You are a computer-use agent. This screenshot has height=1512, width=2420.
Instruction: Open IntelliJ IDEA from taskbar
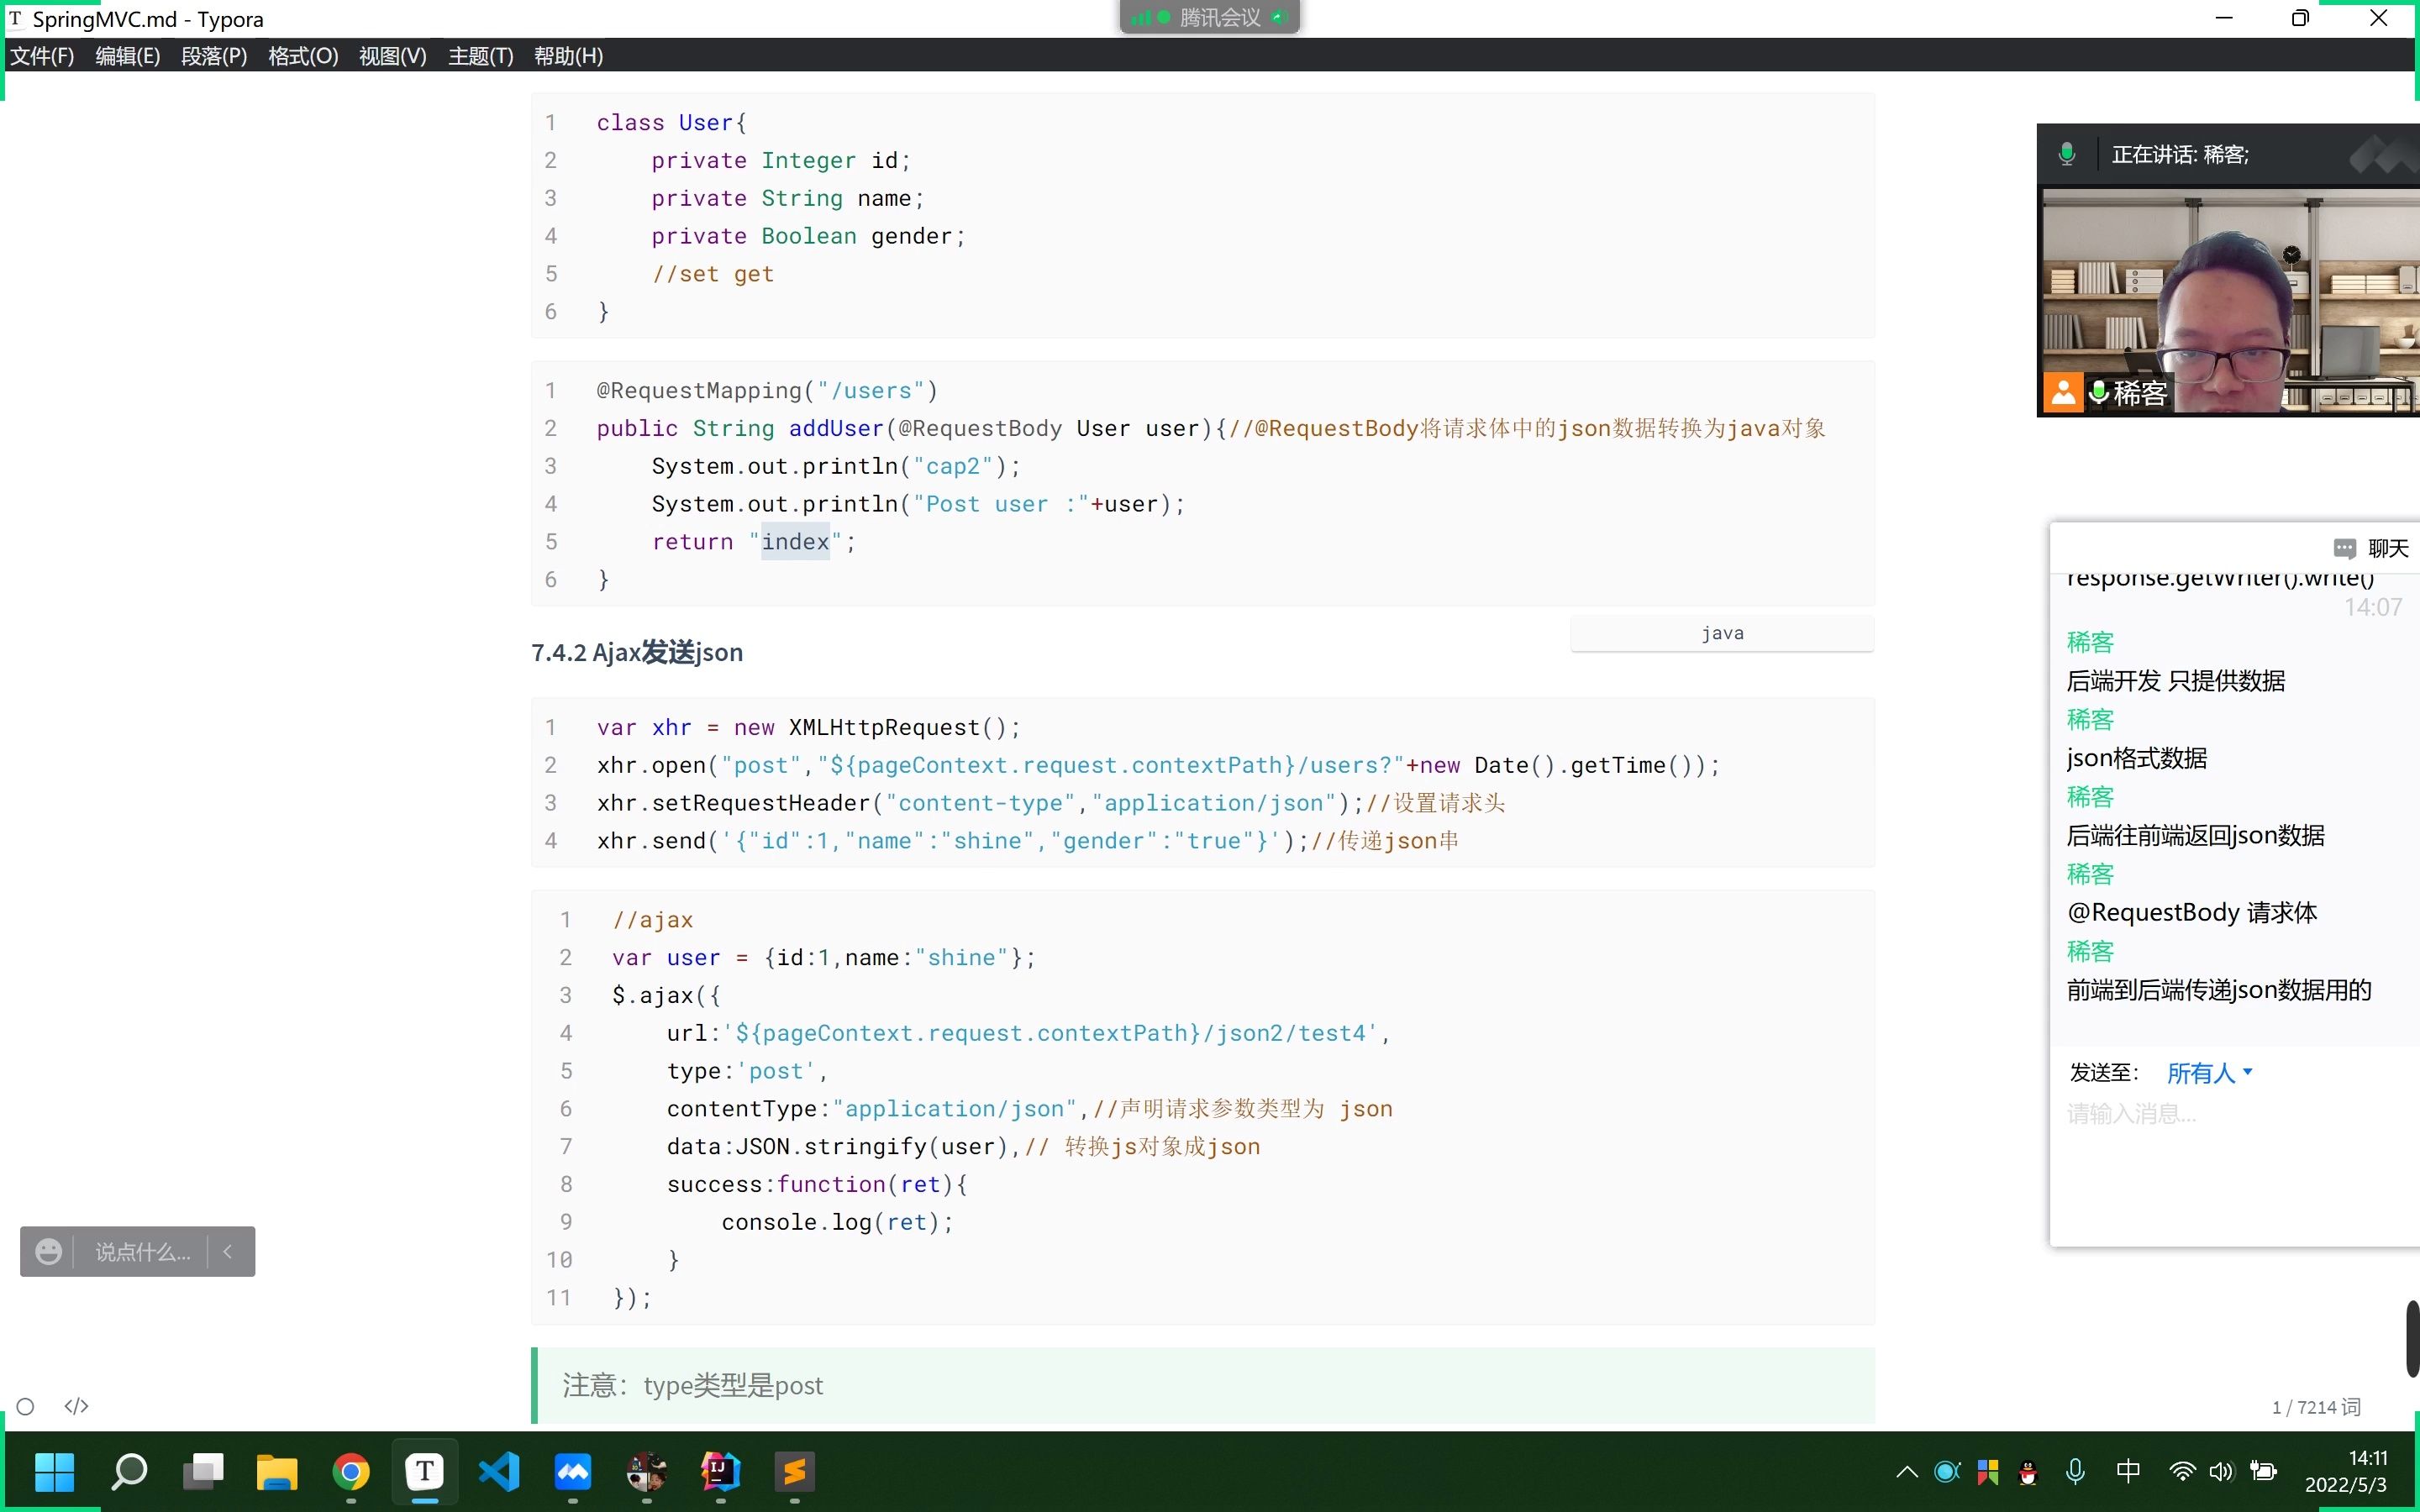pos(720,1471)
